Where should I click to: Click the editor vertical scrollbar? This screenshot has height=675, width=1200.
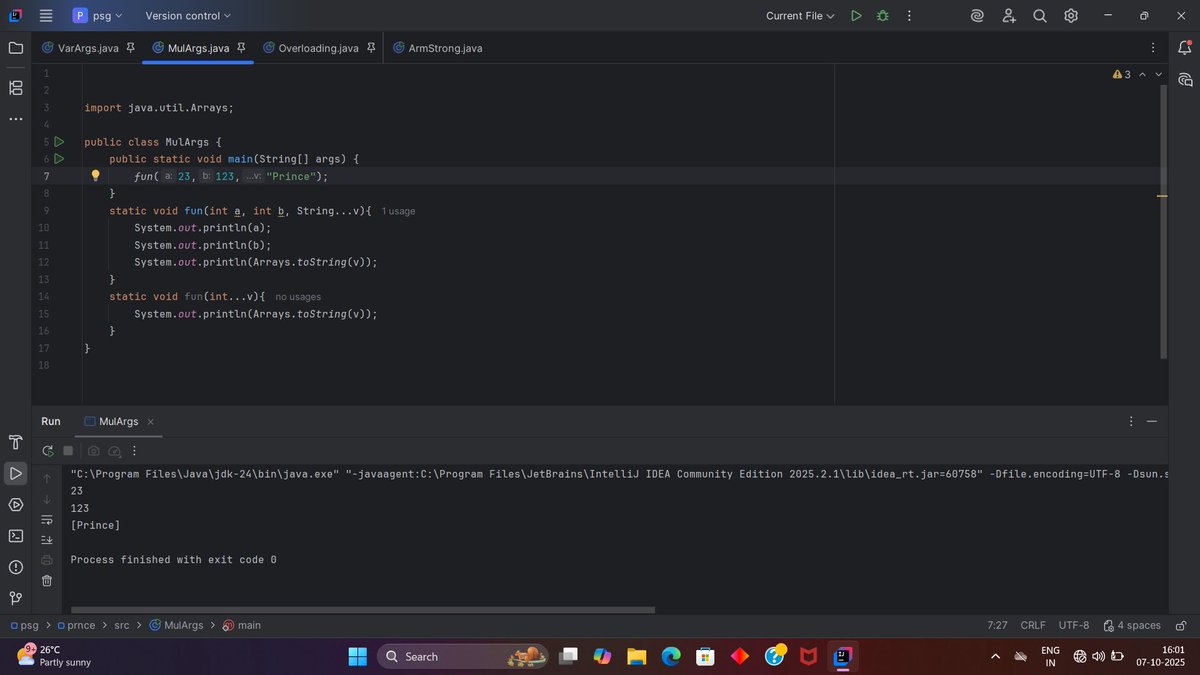(1163, 222)
